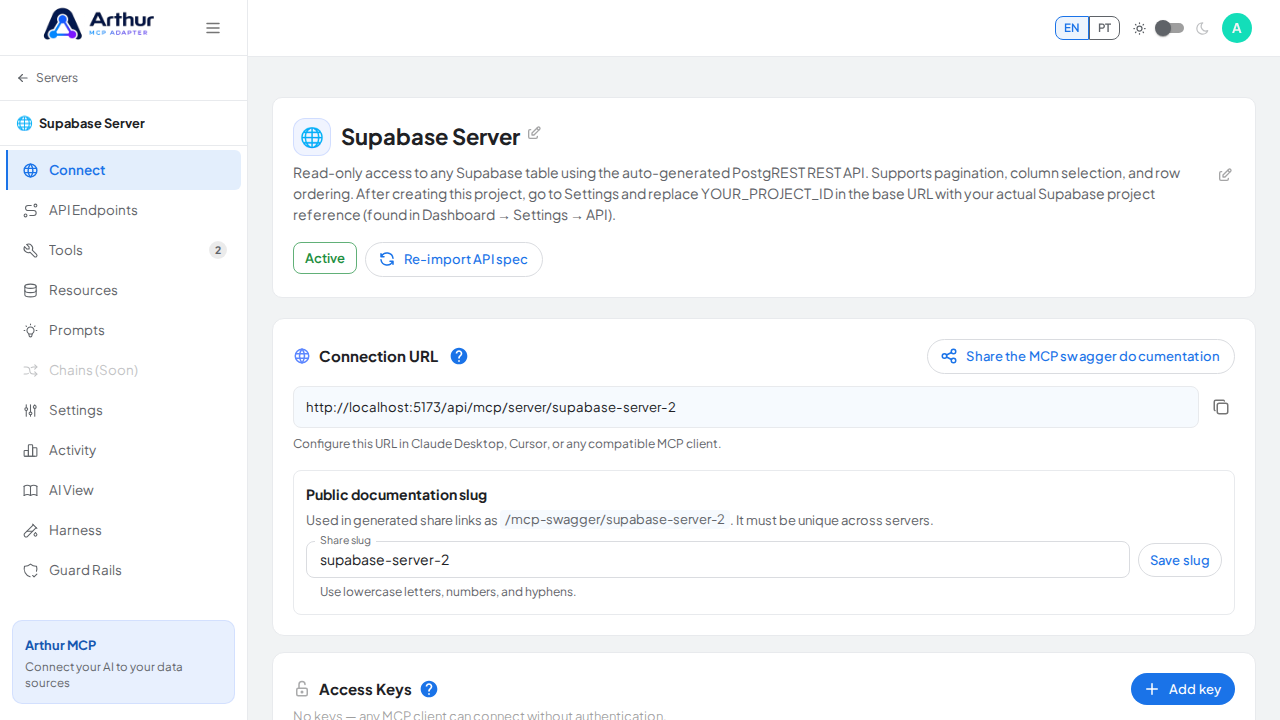The image size is (1280, 720).
Task: Click the Save slug button
Action: pyautogui.click(x=1180, y=560)
